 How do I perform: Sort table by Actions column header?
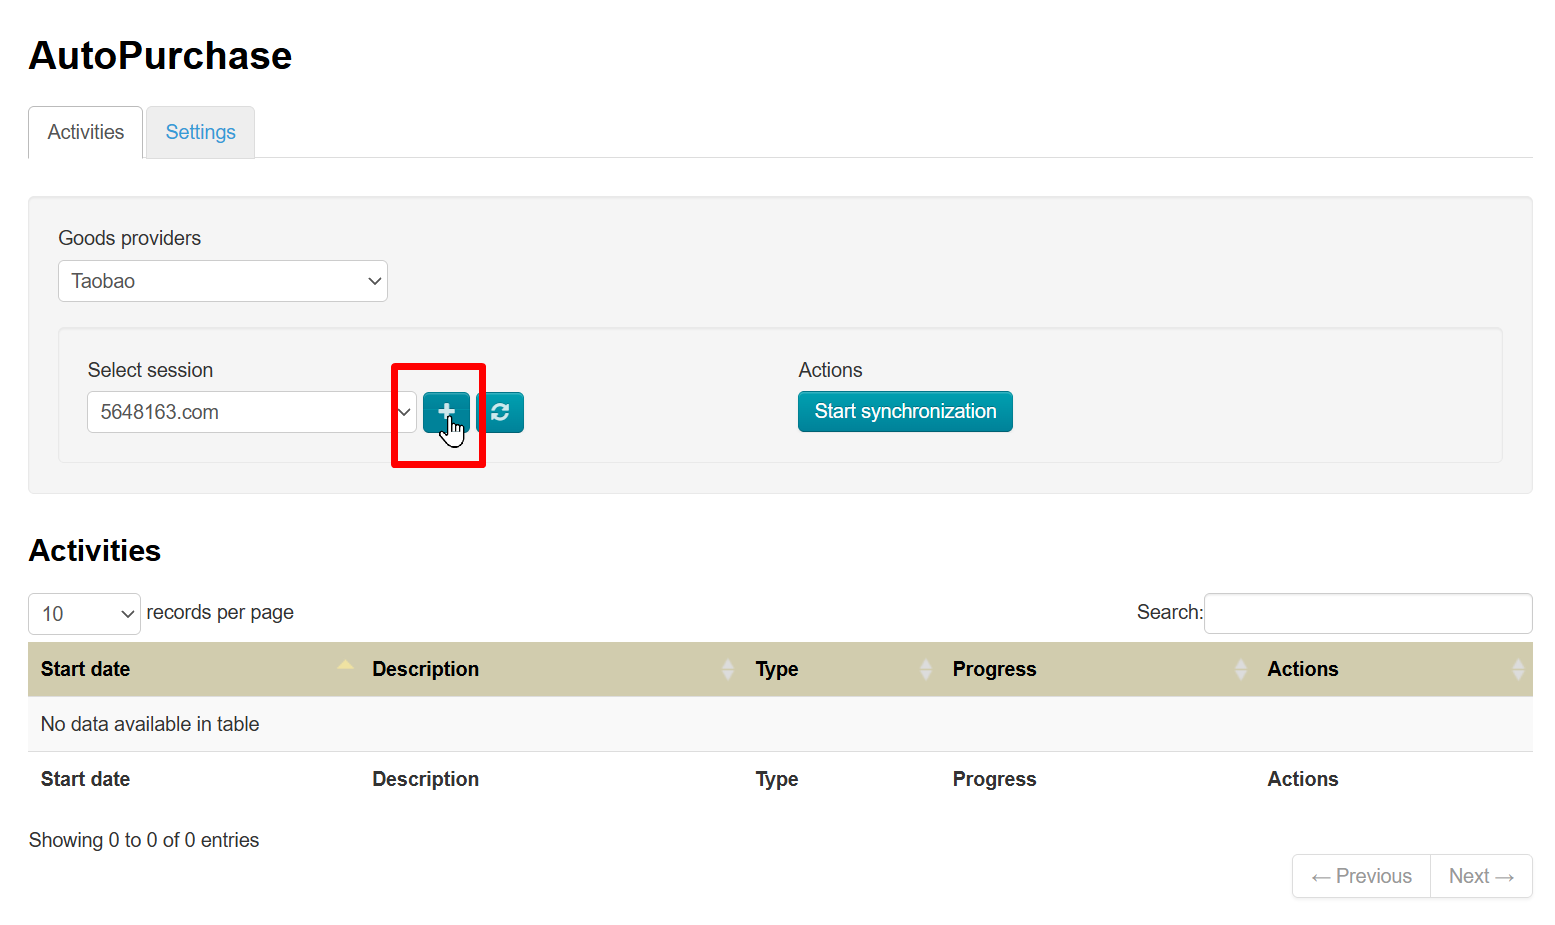point(1302,669)
